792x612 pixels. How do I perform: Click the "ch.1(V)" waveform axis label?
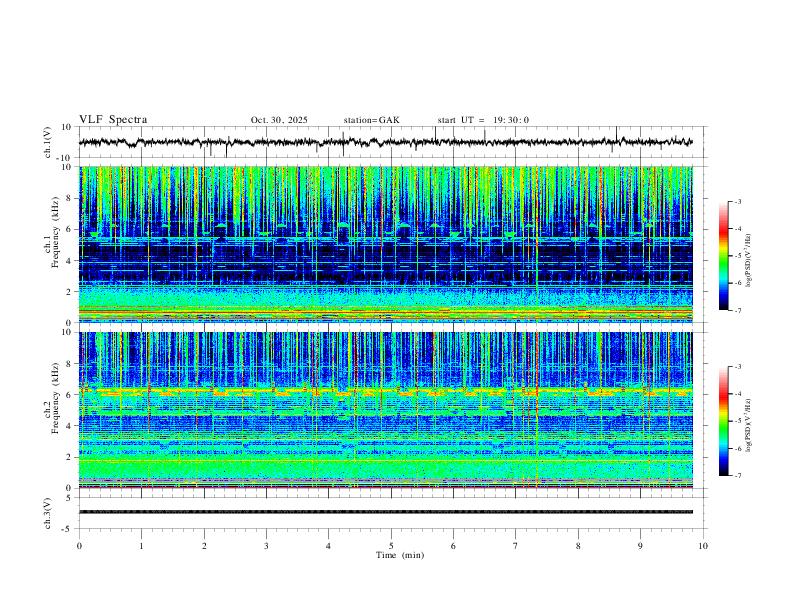pyautogui.click(x=48, y=142)
